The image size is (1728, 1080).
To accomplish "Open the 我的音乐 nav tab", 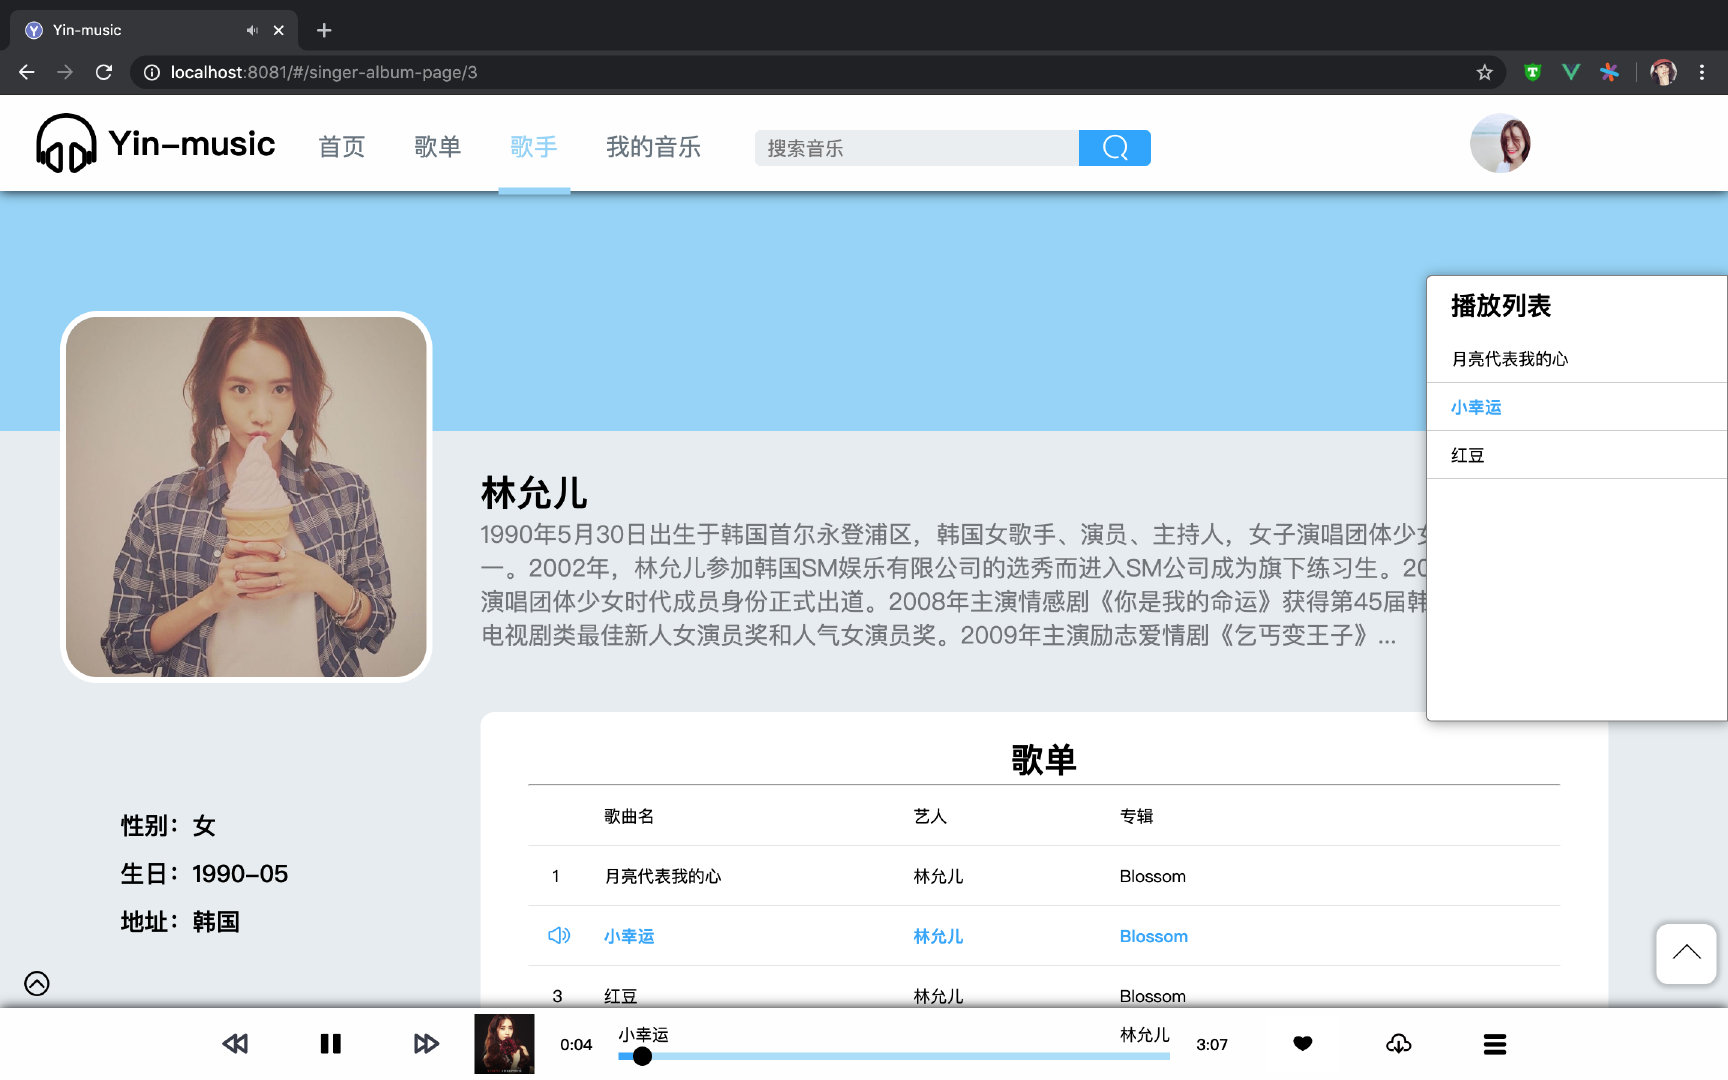I will point(653,147).
